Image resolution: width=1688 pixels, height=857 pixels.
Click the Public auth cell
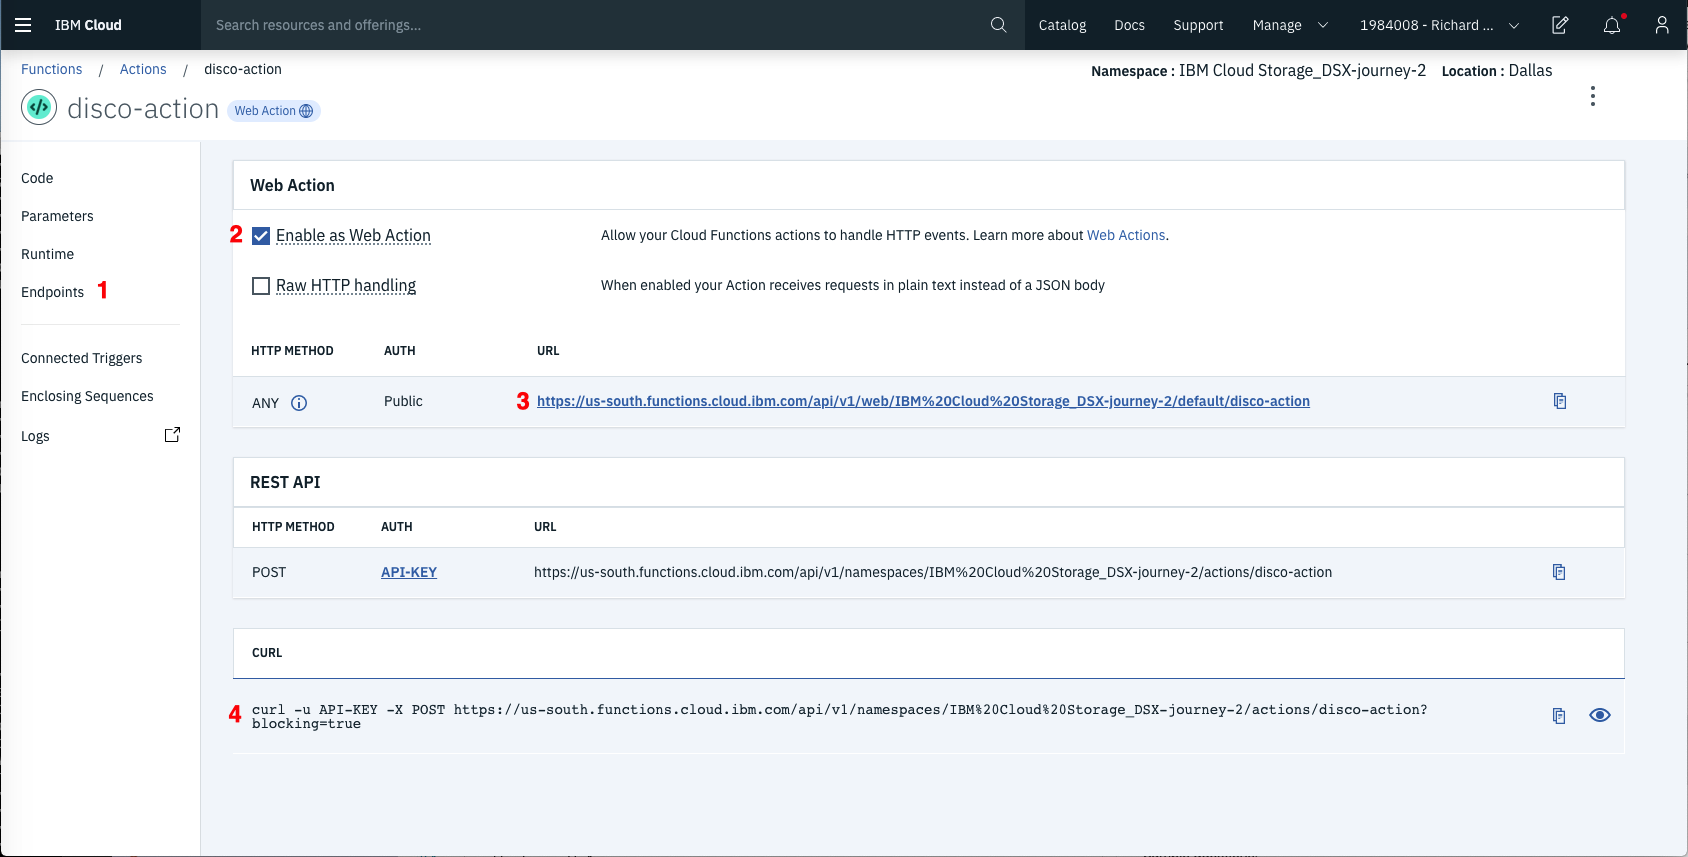(x=403, y=401)
